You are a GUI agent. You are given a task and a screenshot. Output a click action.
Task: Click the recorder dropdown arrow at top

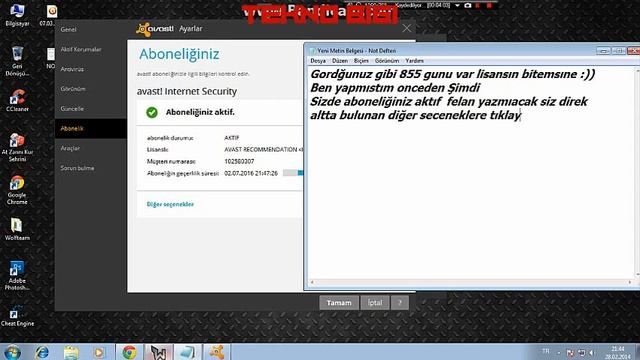[457, 6]
